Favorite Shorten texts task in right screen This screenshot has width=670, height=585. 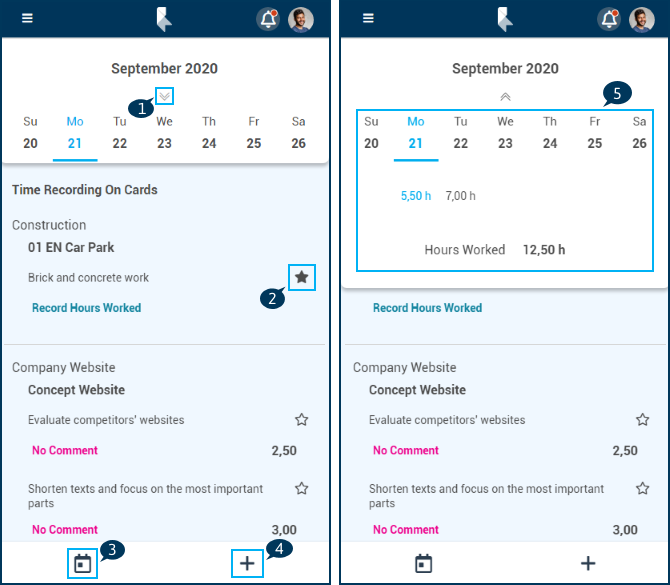642,489
